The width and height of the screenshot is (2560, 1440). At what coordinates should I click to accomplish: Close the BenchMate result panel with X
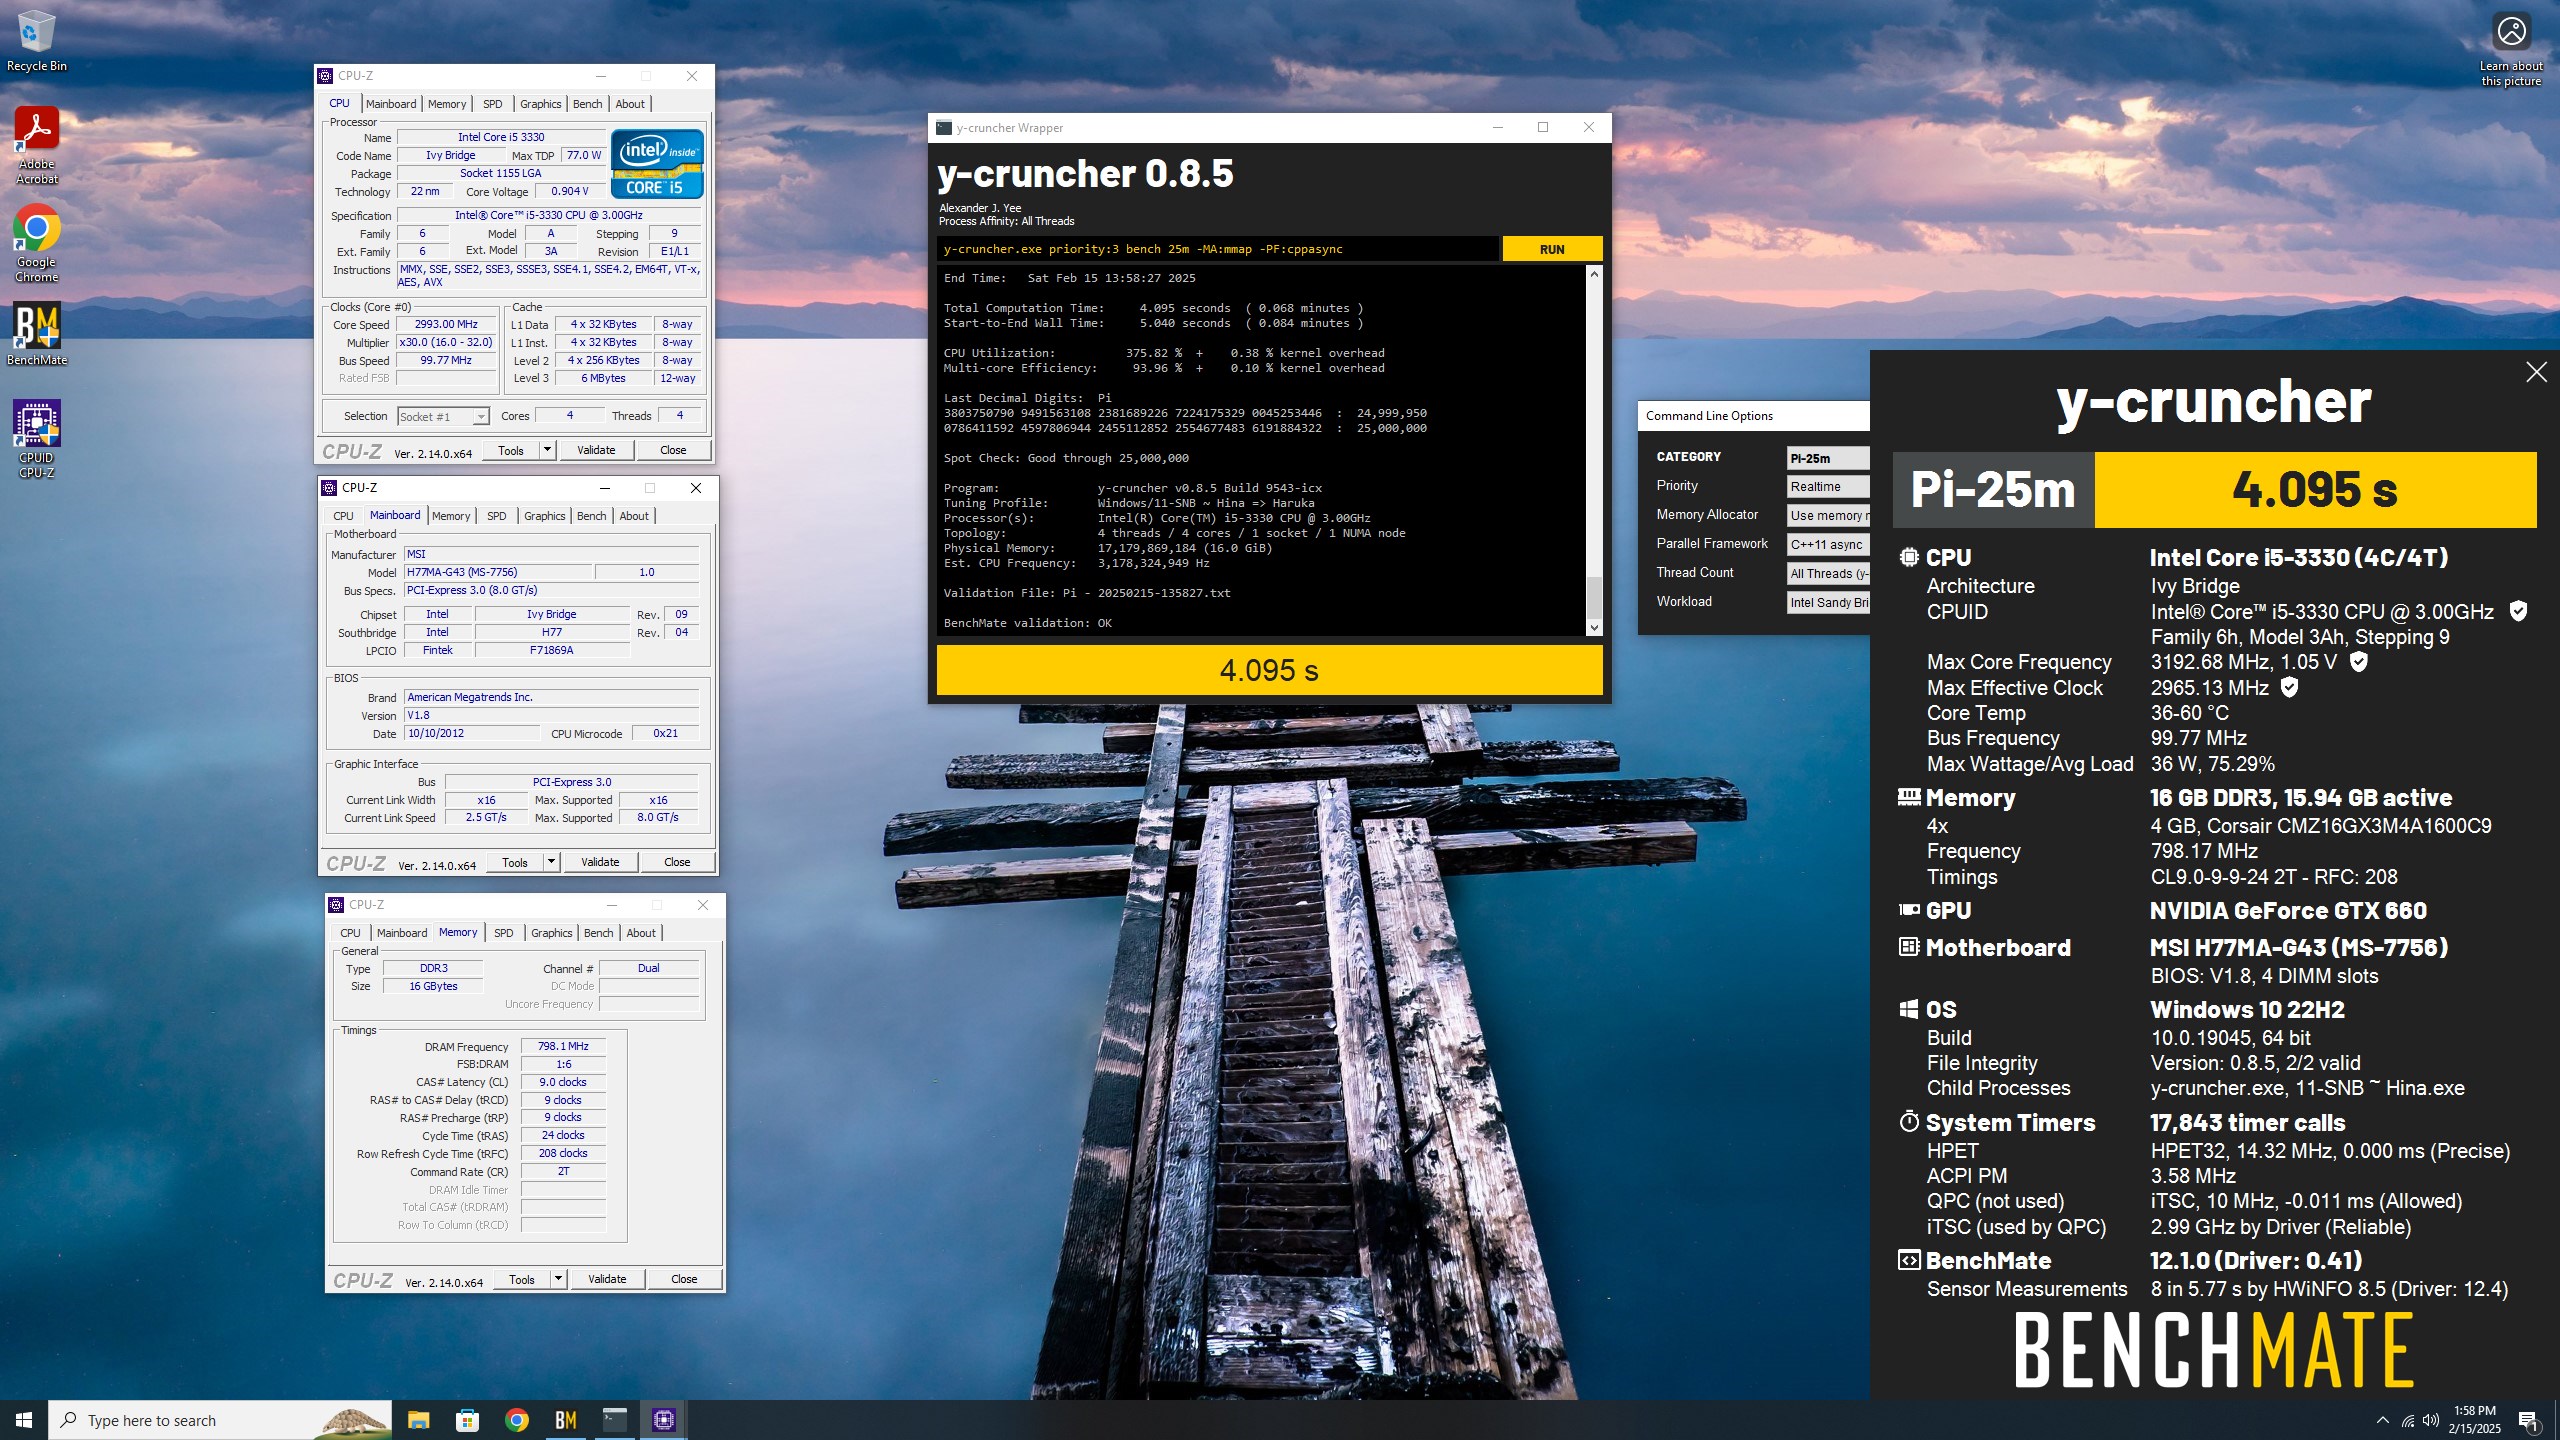click(2536, 372)
